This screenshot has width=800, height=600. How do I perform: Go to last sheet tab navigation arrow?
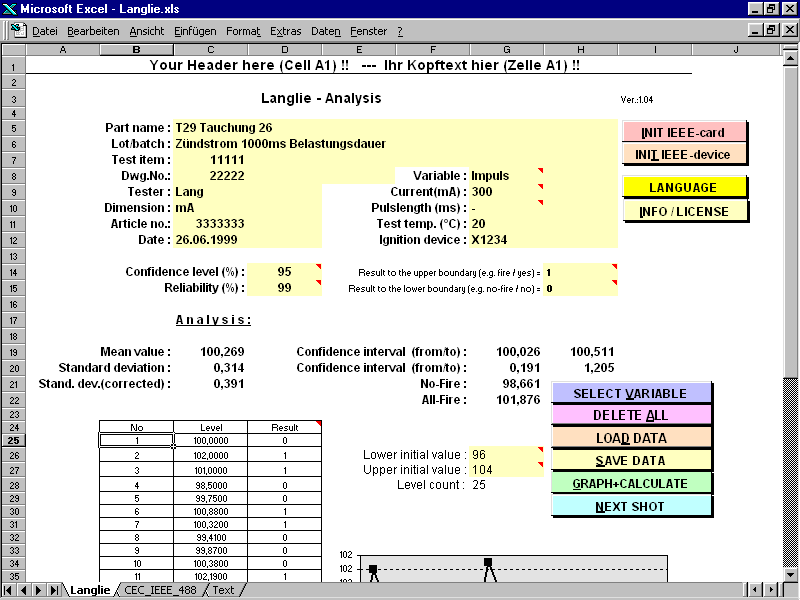pos(54,590)
